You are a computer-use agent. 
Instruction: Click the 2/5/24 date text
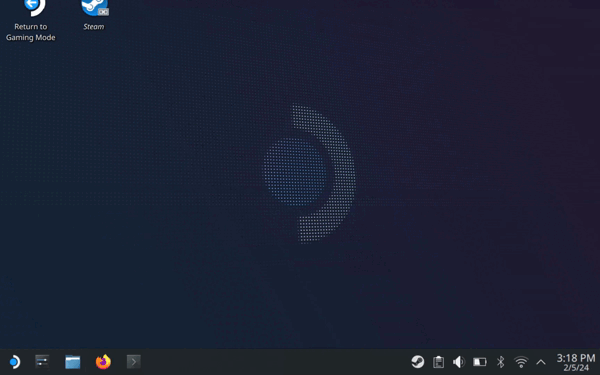576,368
